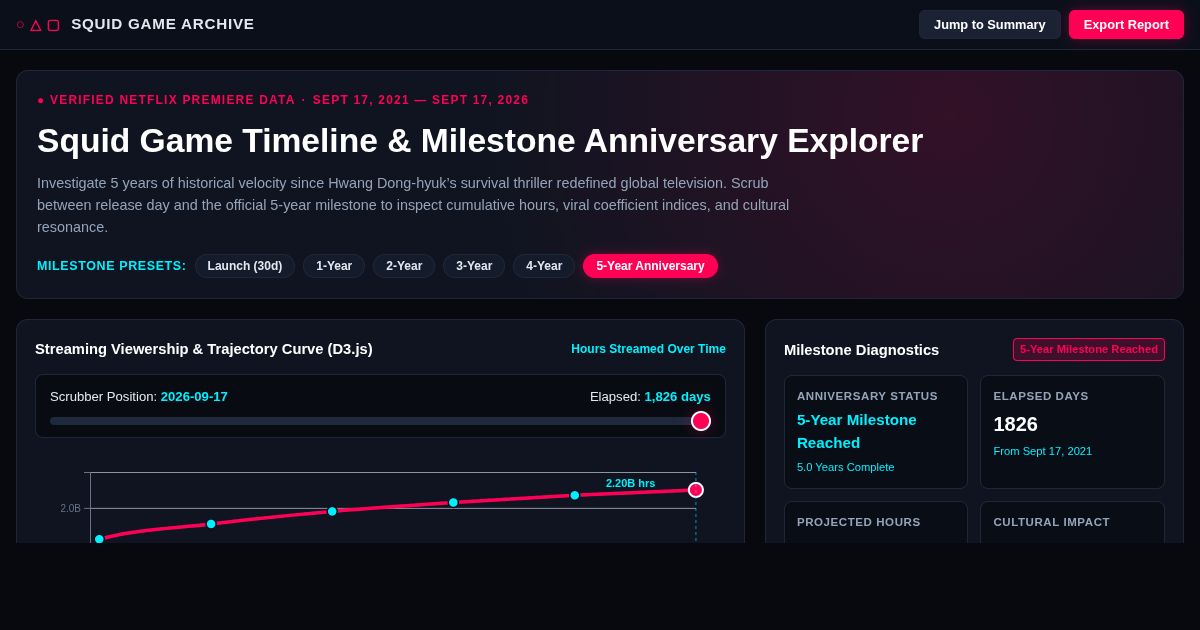Click the final red data point on curve

[696, 490]
